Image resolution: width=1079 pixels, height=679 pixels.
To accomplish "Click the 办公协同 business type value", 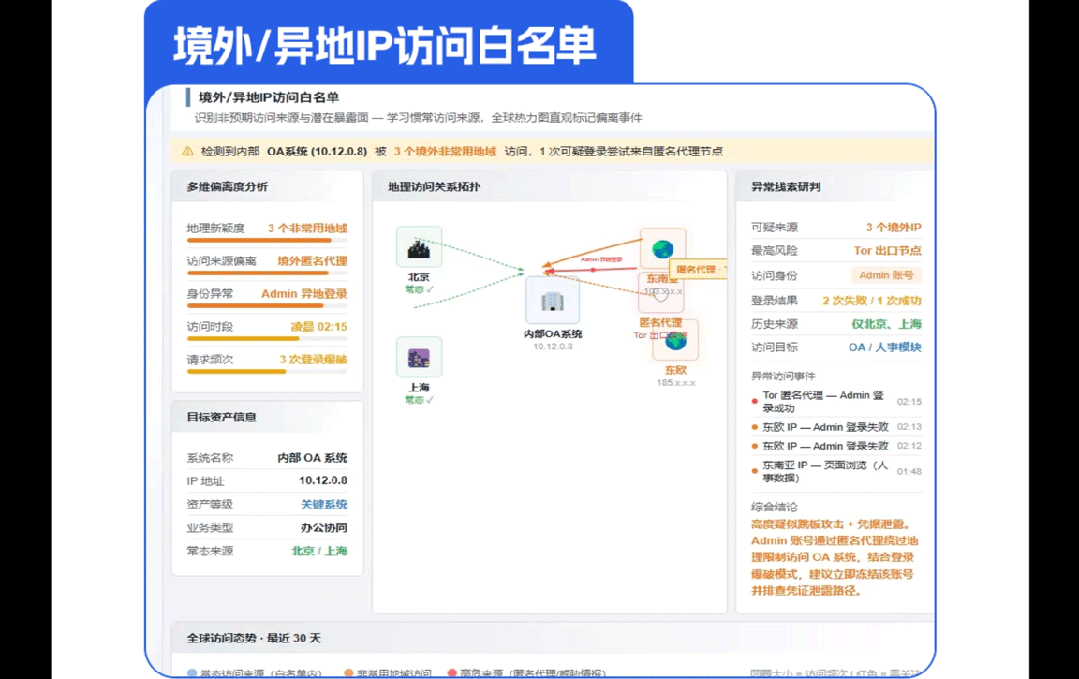I will [x=324, y=528].
